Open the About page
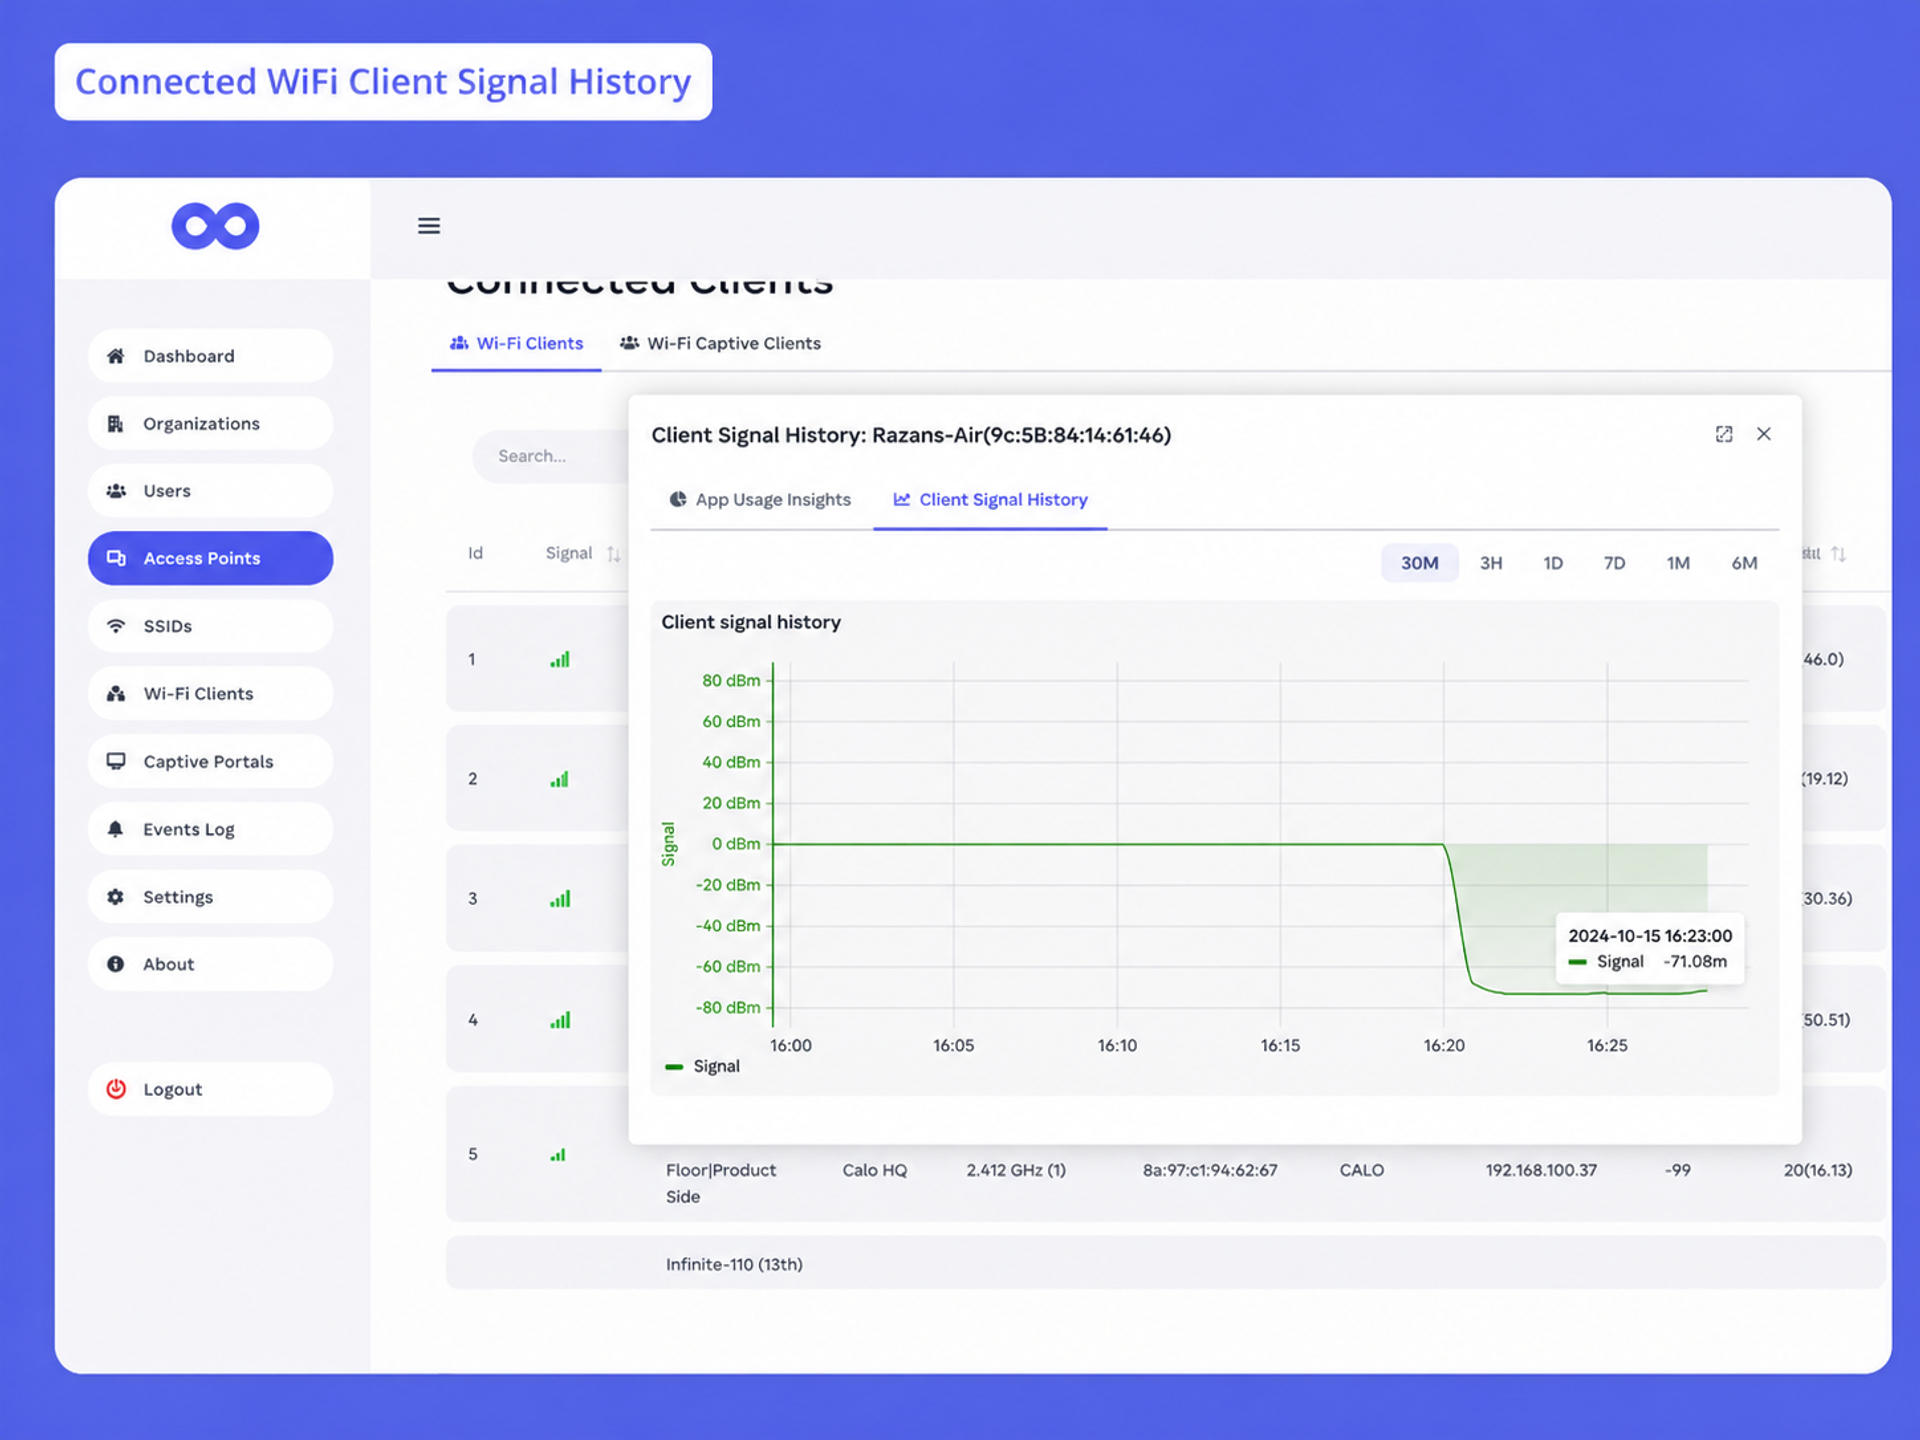Image resolution: width=1920 pixels, height=1440 pixels. click(210, 964)
